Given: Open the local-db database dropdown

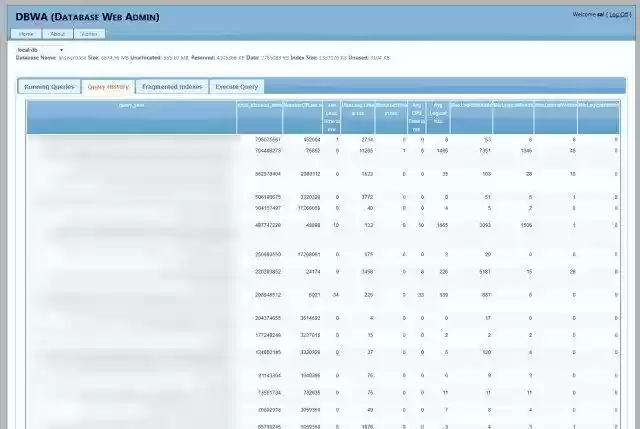Looking at the screenshot, I should point(40,50).
